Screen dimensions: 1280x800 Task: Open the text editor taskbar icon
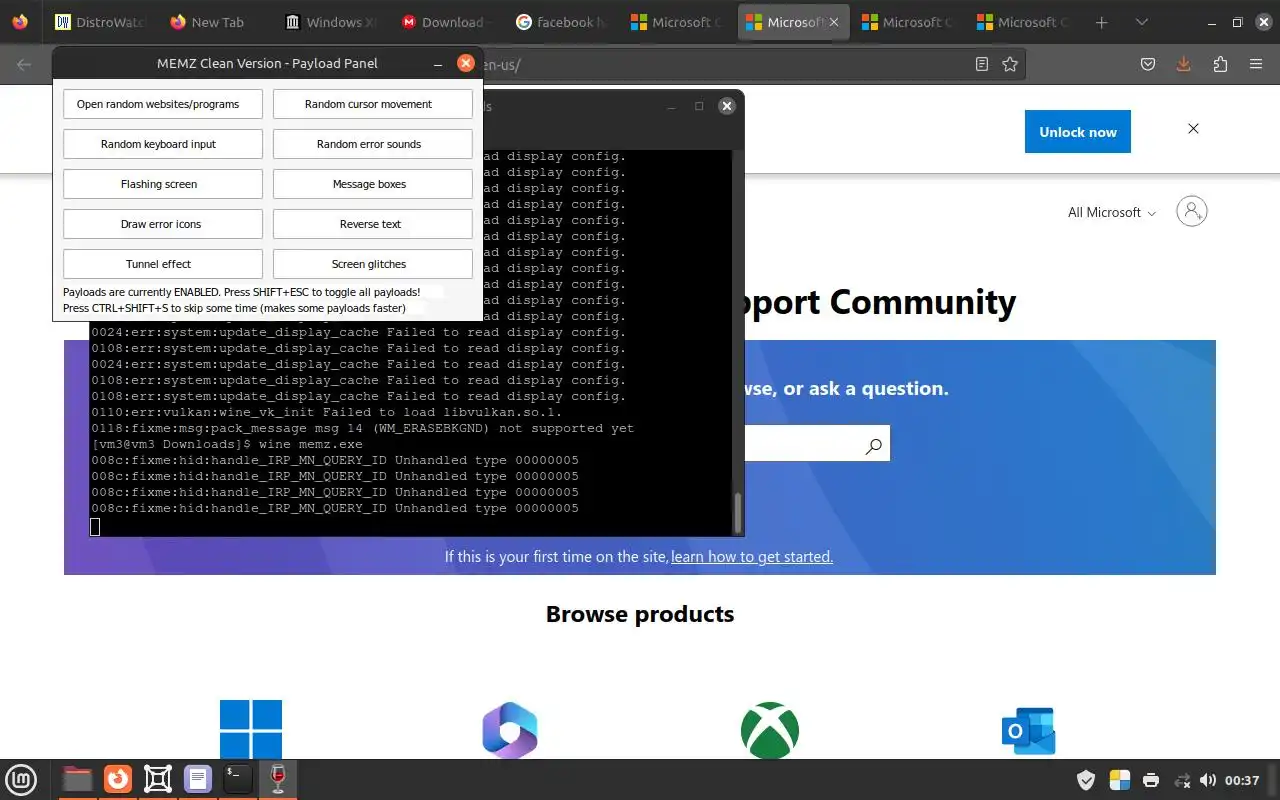click(x=198, y=779)
